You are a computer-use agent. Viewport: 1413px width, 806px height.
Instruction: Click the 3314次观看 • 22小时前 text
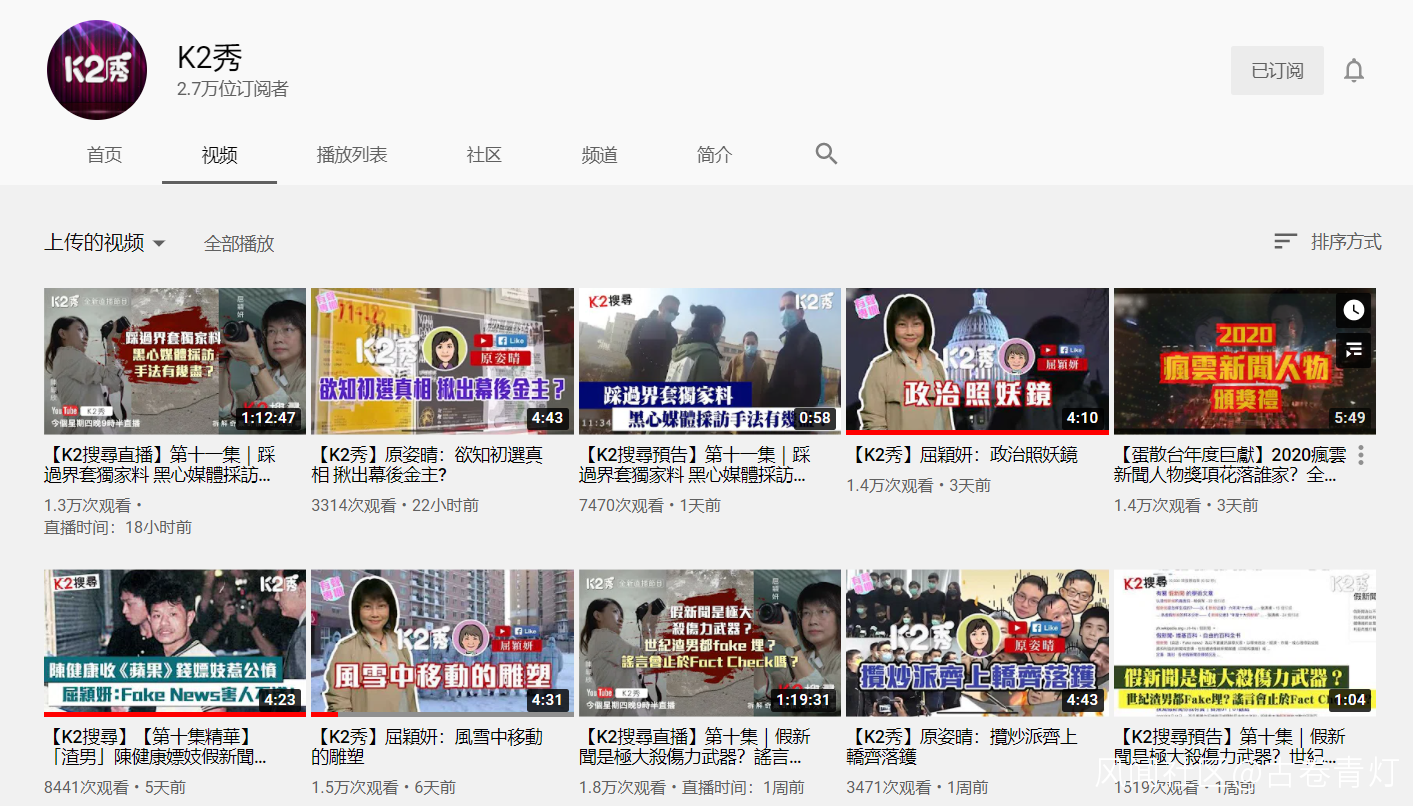(395, 505)
